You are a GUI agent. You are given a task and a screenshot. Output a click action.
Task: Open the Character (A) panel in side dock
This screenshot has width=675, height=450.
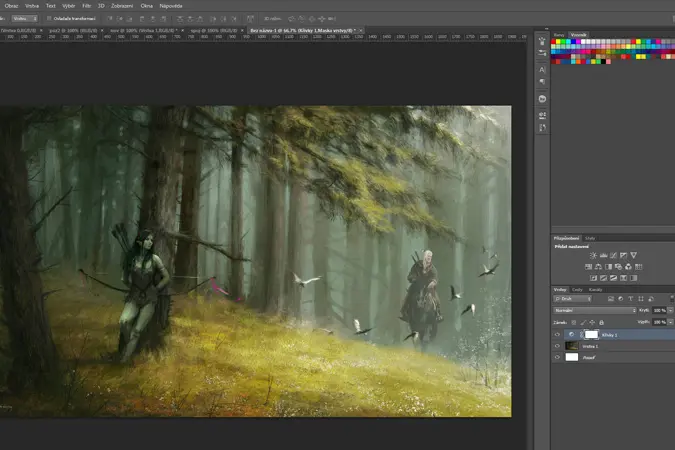542,70
